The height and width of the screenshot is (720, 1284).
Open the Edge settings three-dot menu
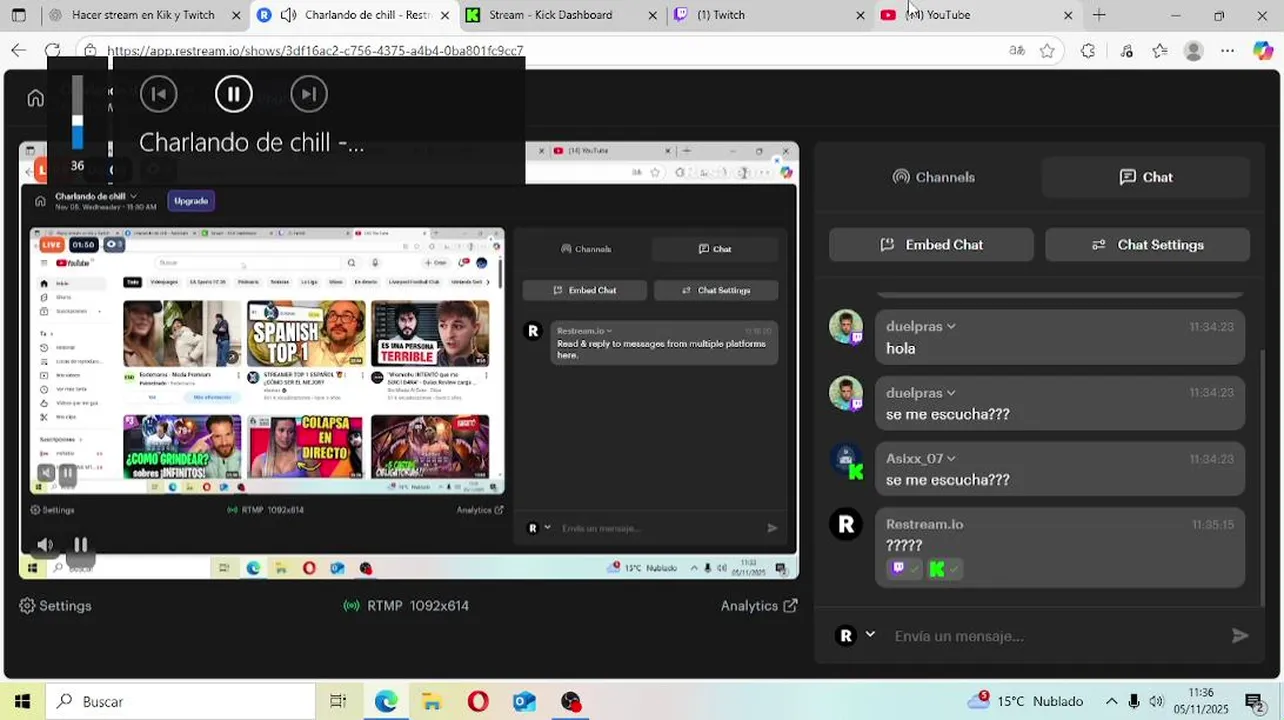pos(1228,51)
